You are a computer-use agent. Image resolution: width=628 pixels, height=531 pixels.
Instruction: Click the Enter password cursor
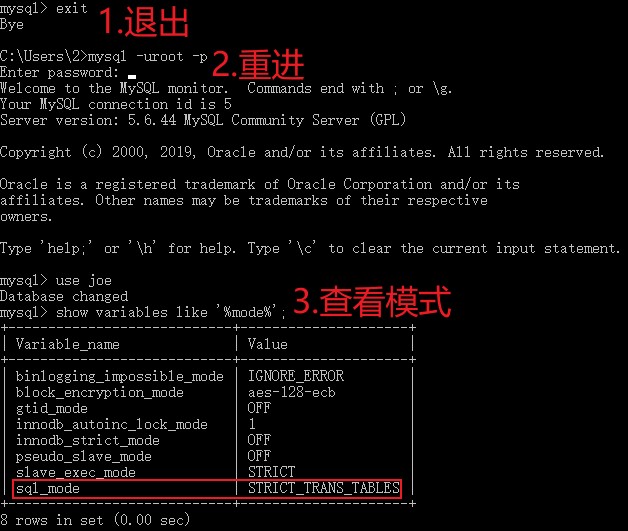pyautogui.click(x=132, y=76)
